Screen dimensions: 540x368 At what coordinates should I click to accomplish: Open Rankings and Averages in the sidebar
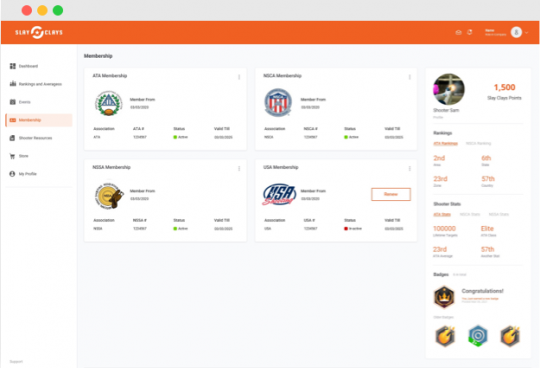tap(36, 84)
